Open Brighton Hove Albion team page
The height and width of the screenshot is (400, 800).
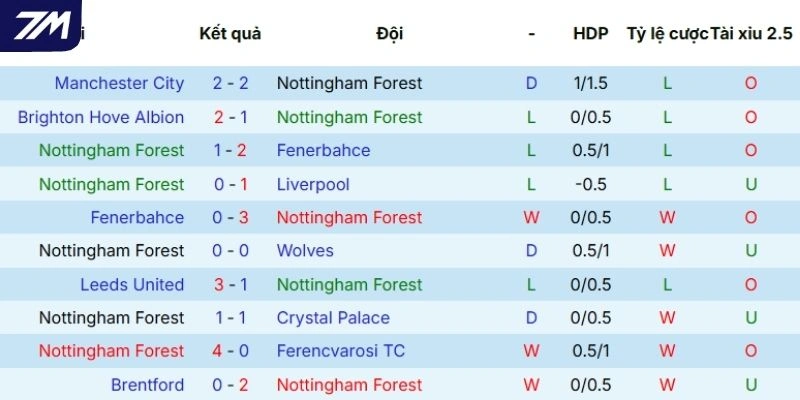tap(101, 117)
